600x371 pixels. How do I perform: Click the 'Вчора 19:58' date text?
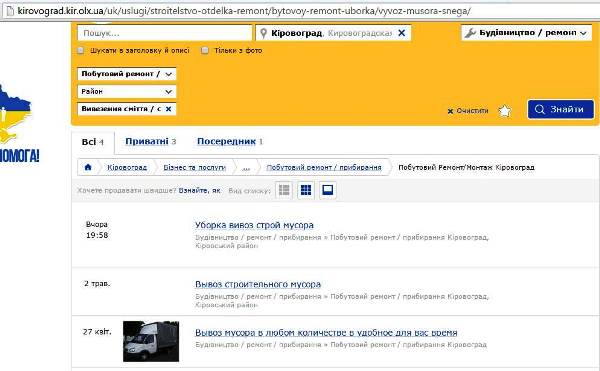(97, 230)
